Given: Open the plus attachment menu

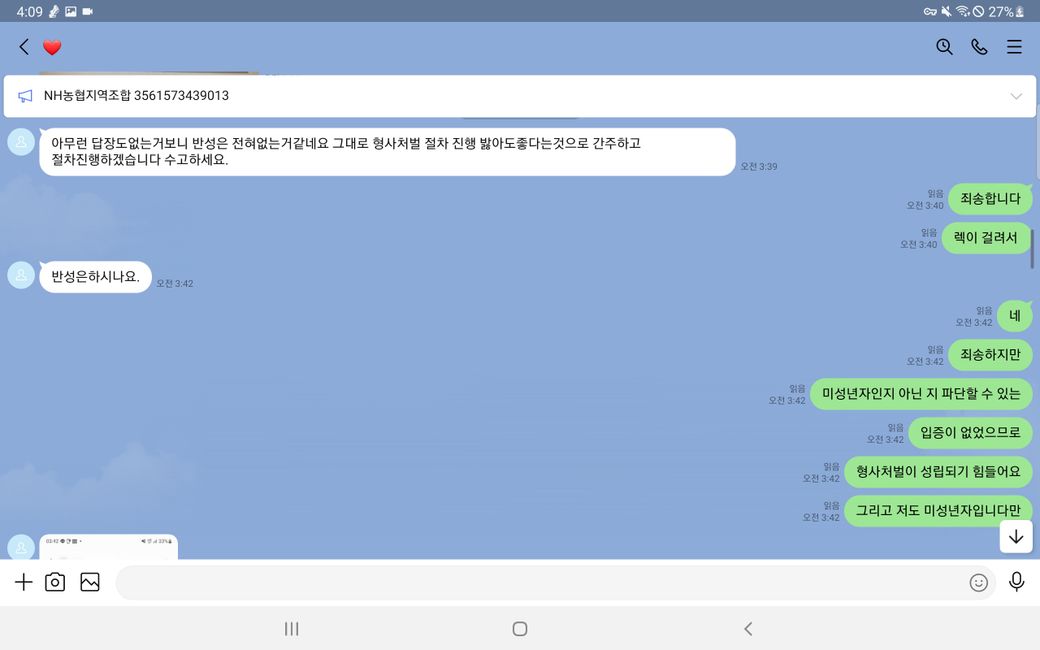Looking at the screenshot, I should 23,582.
